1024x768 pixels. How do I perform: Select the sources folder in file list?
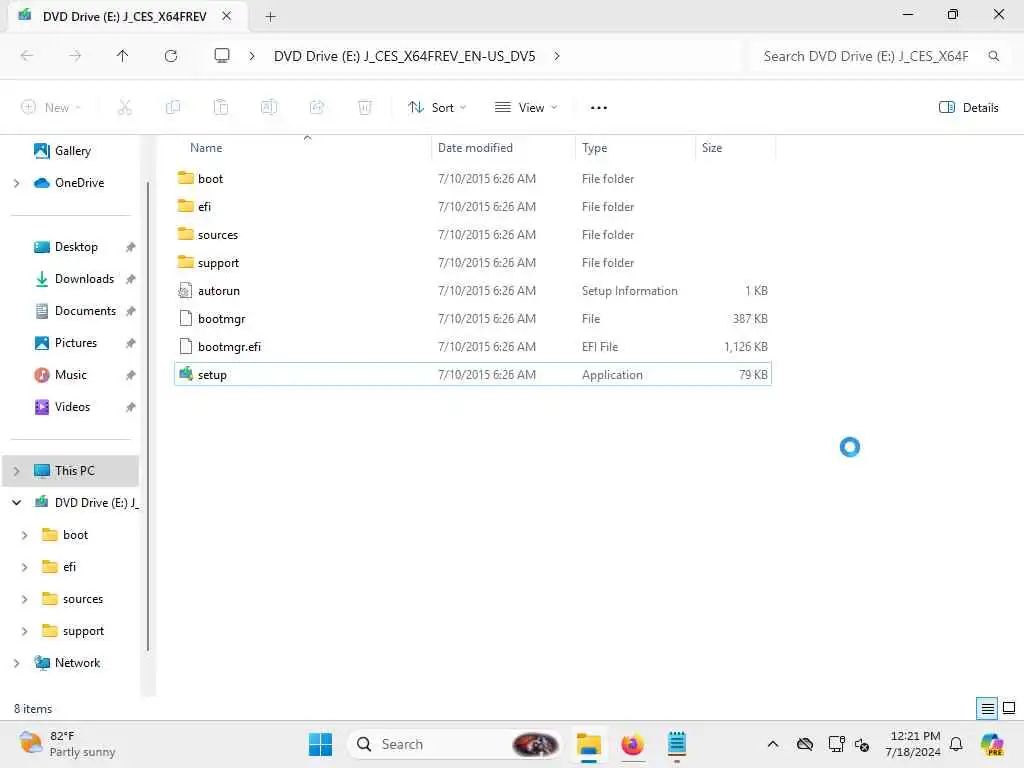tap(473, 234)
